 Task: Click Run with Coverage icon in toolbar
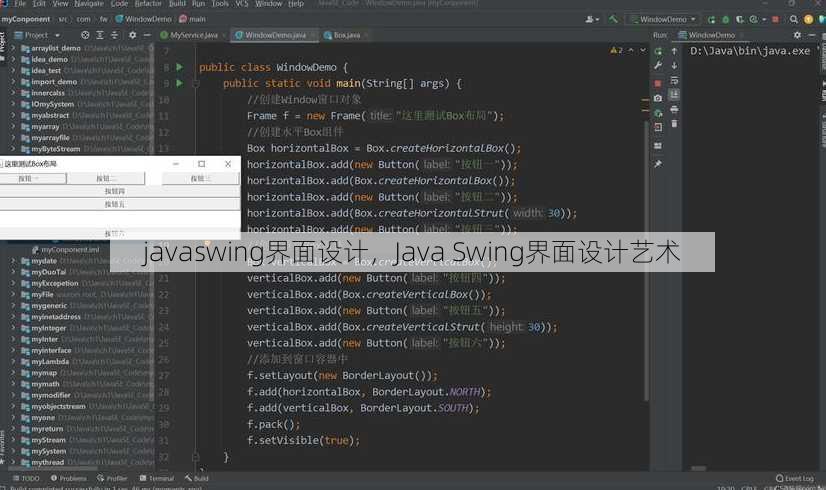pos(740,19)
